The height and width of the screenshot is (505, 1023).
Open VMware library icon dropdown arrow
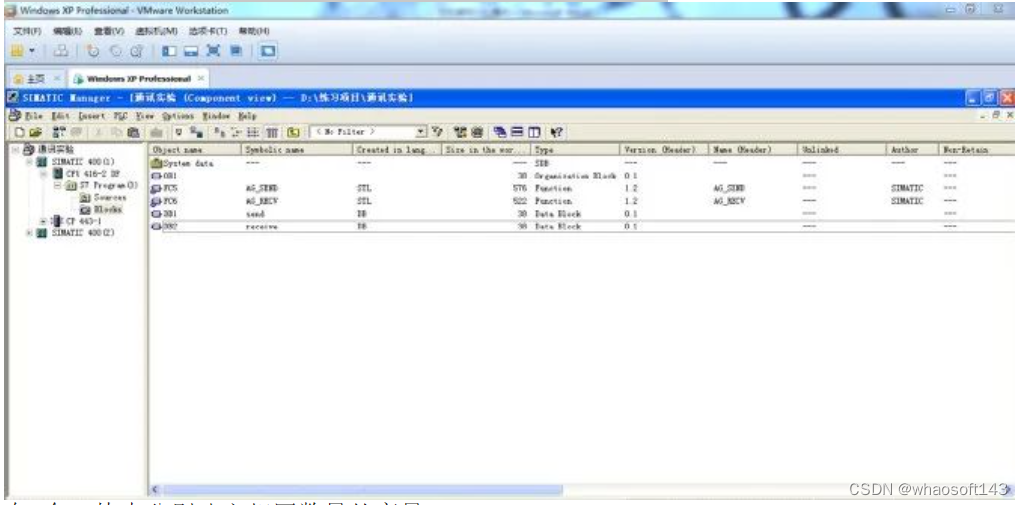(x=31, y=52)
